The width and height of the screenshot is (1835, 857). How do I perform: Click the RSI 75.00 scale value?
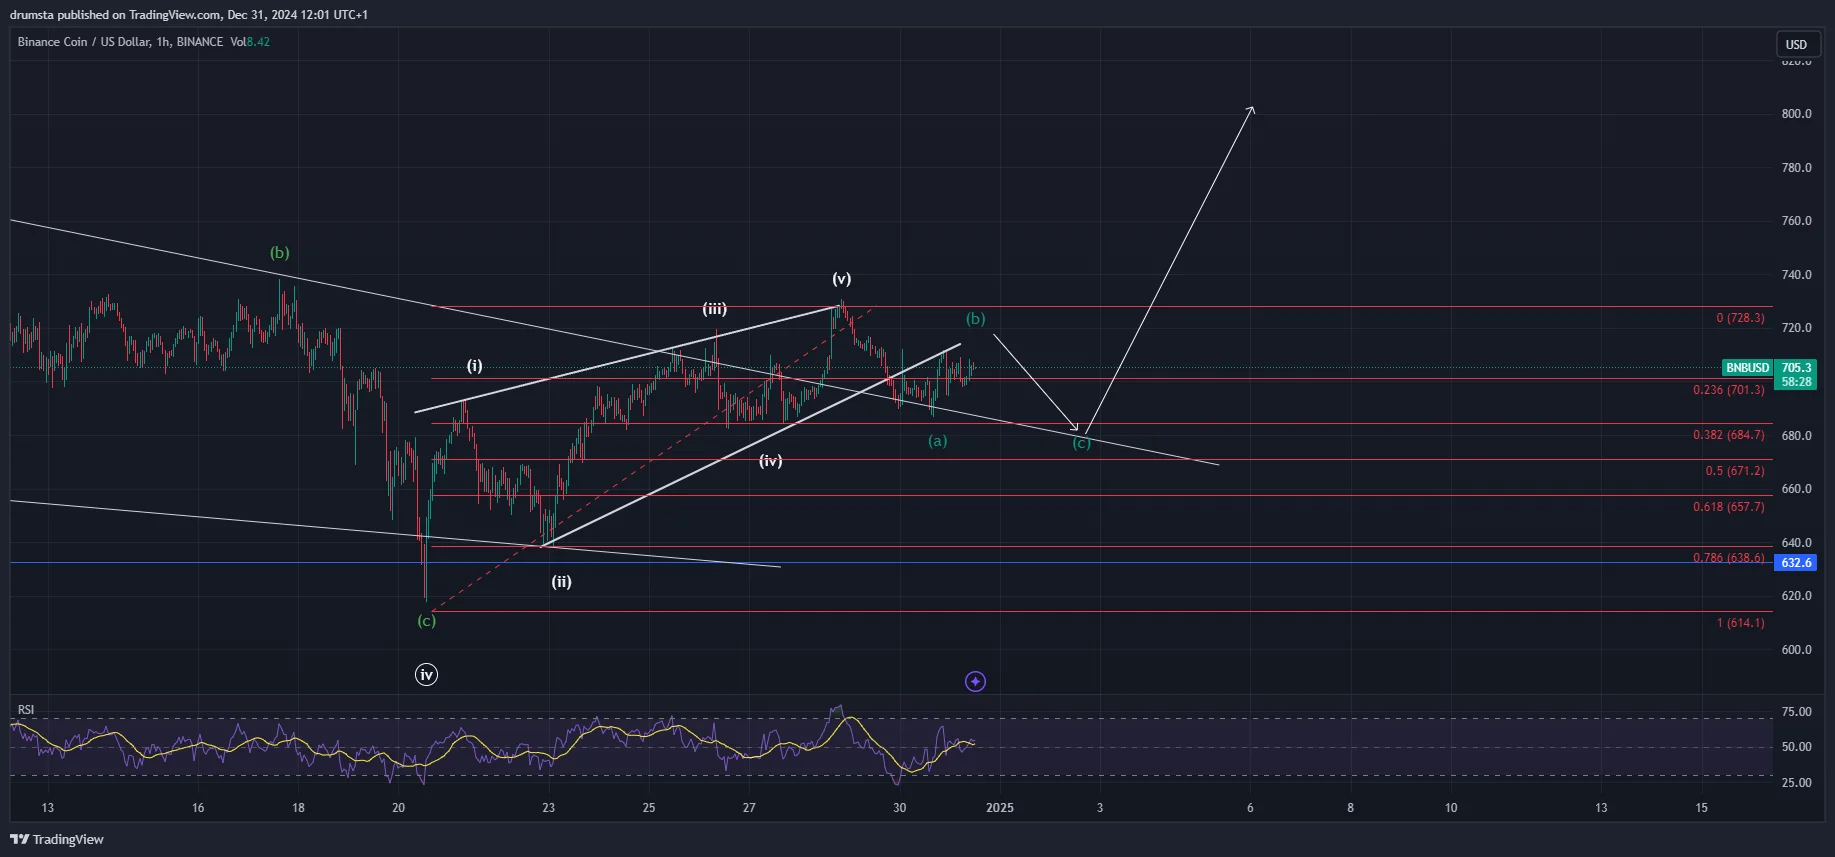[1797, 712]
